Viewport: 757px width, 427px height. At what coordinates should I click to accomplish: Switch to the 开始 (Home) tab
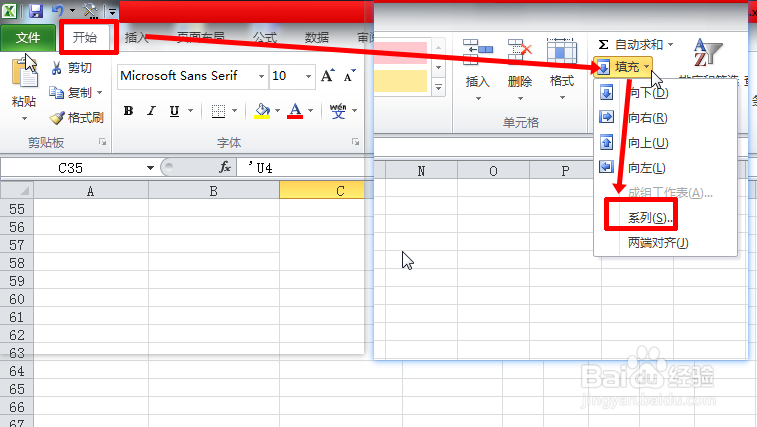coord(85,37)
